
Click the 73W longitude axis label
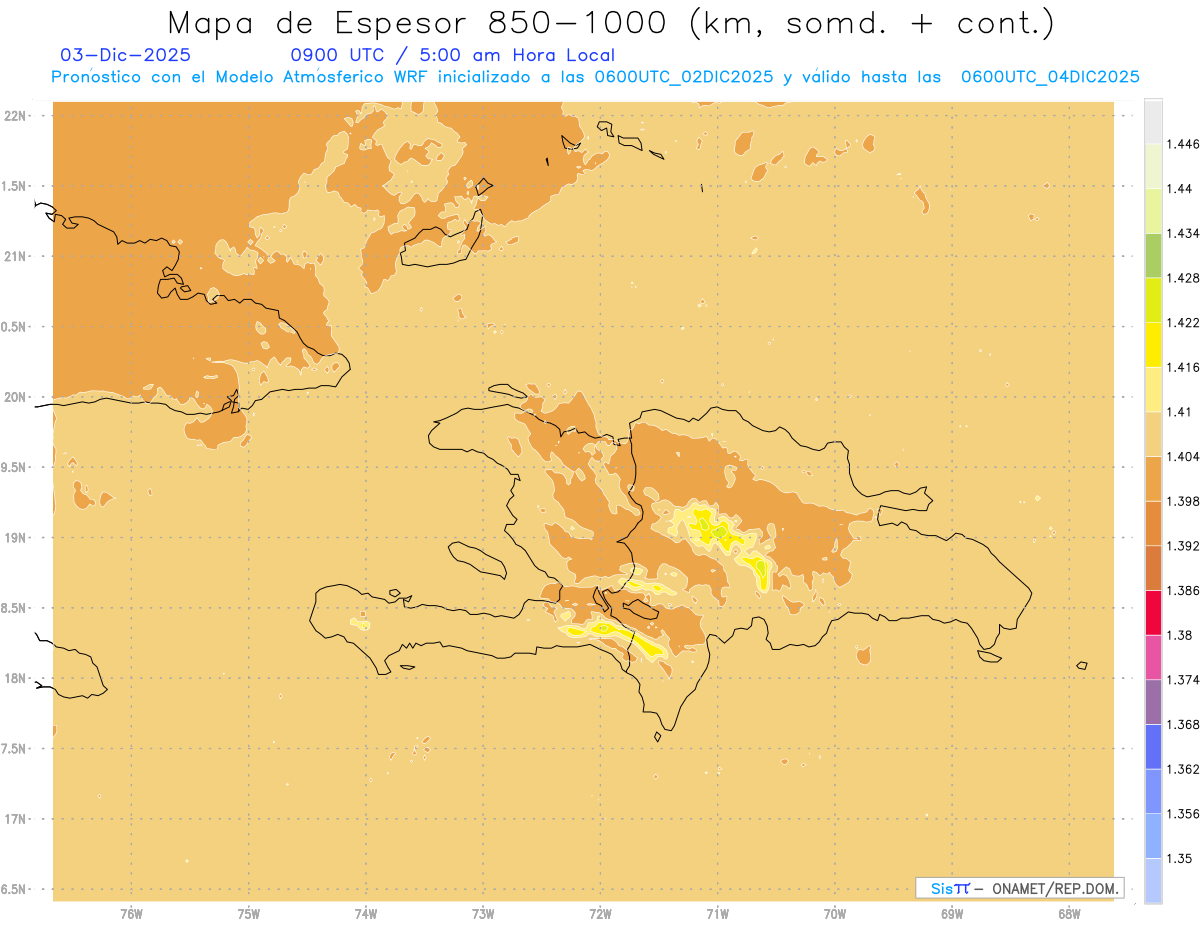click(x=483, y=914)
